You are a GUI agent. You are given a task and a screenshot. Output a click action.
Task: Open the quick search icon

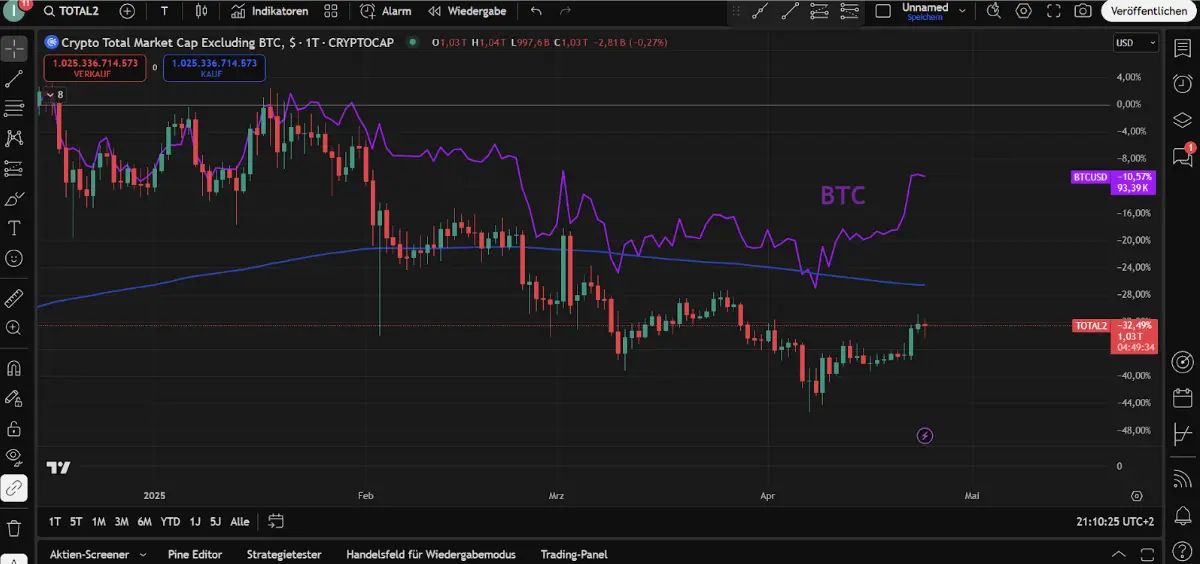994,11
